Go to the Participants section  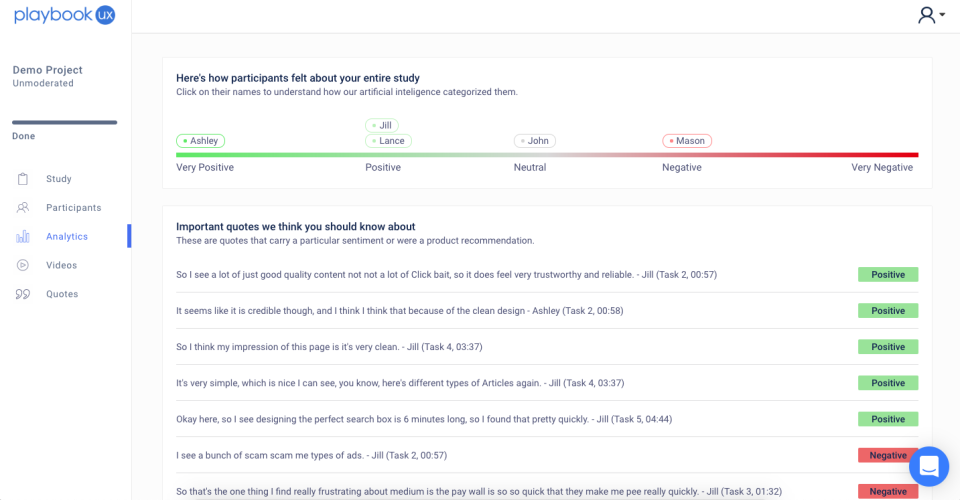pyautogui.click(x=73, y=208)
